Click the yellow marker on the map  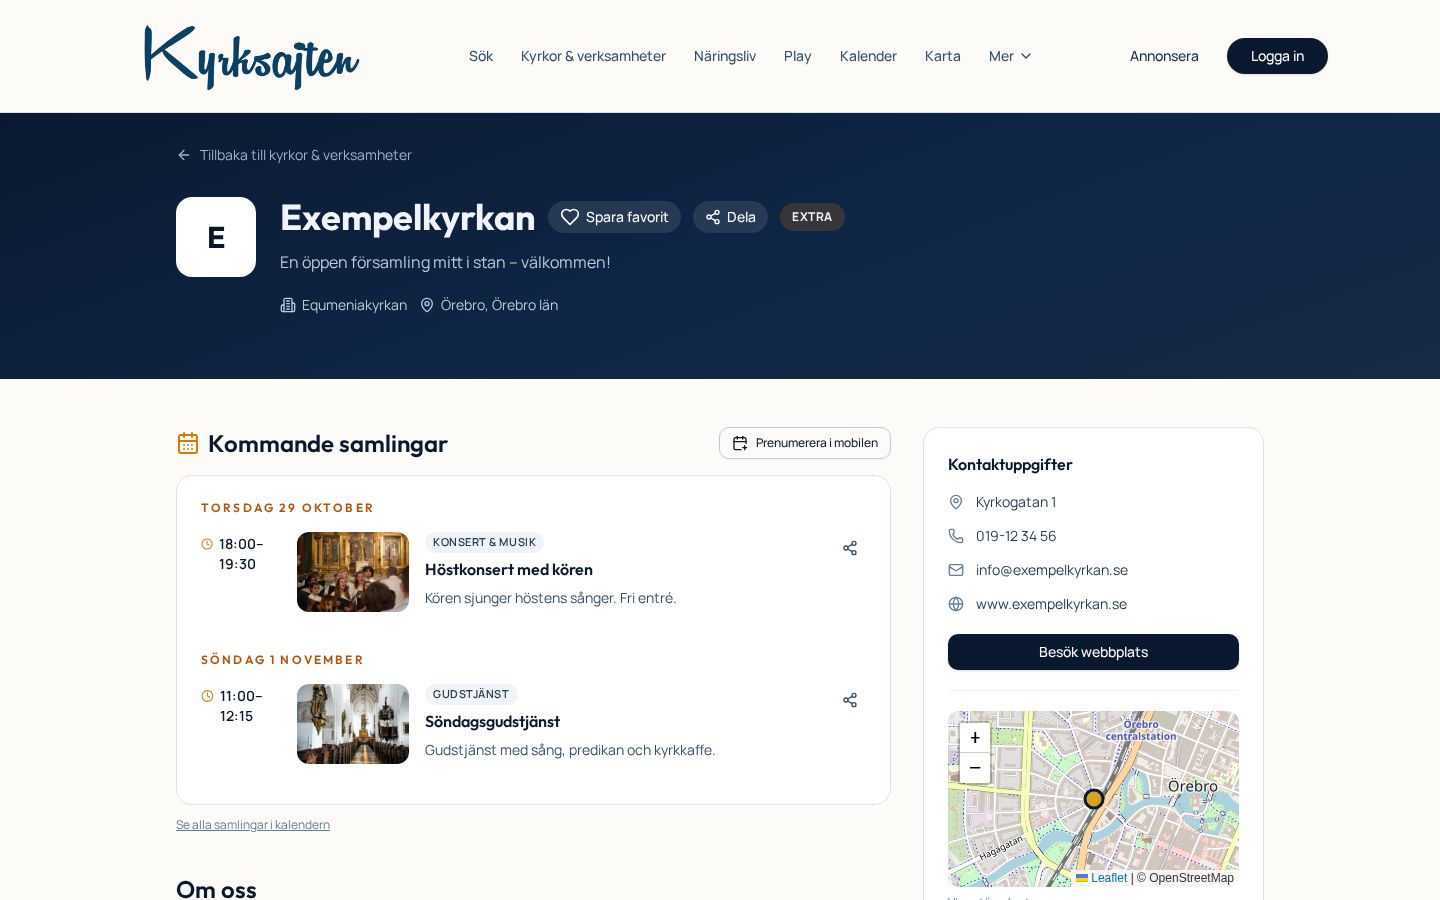tap(1094, 799)
